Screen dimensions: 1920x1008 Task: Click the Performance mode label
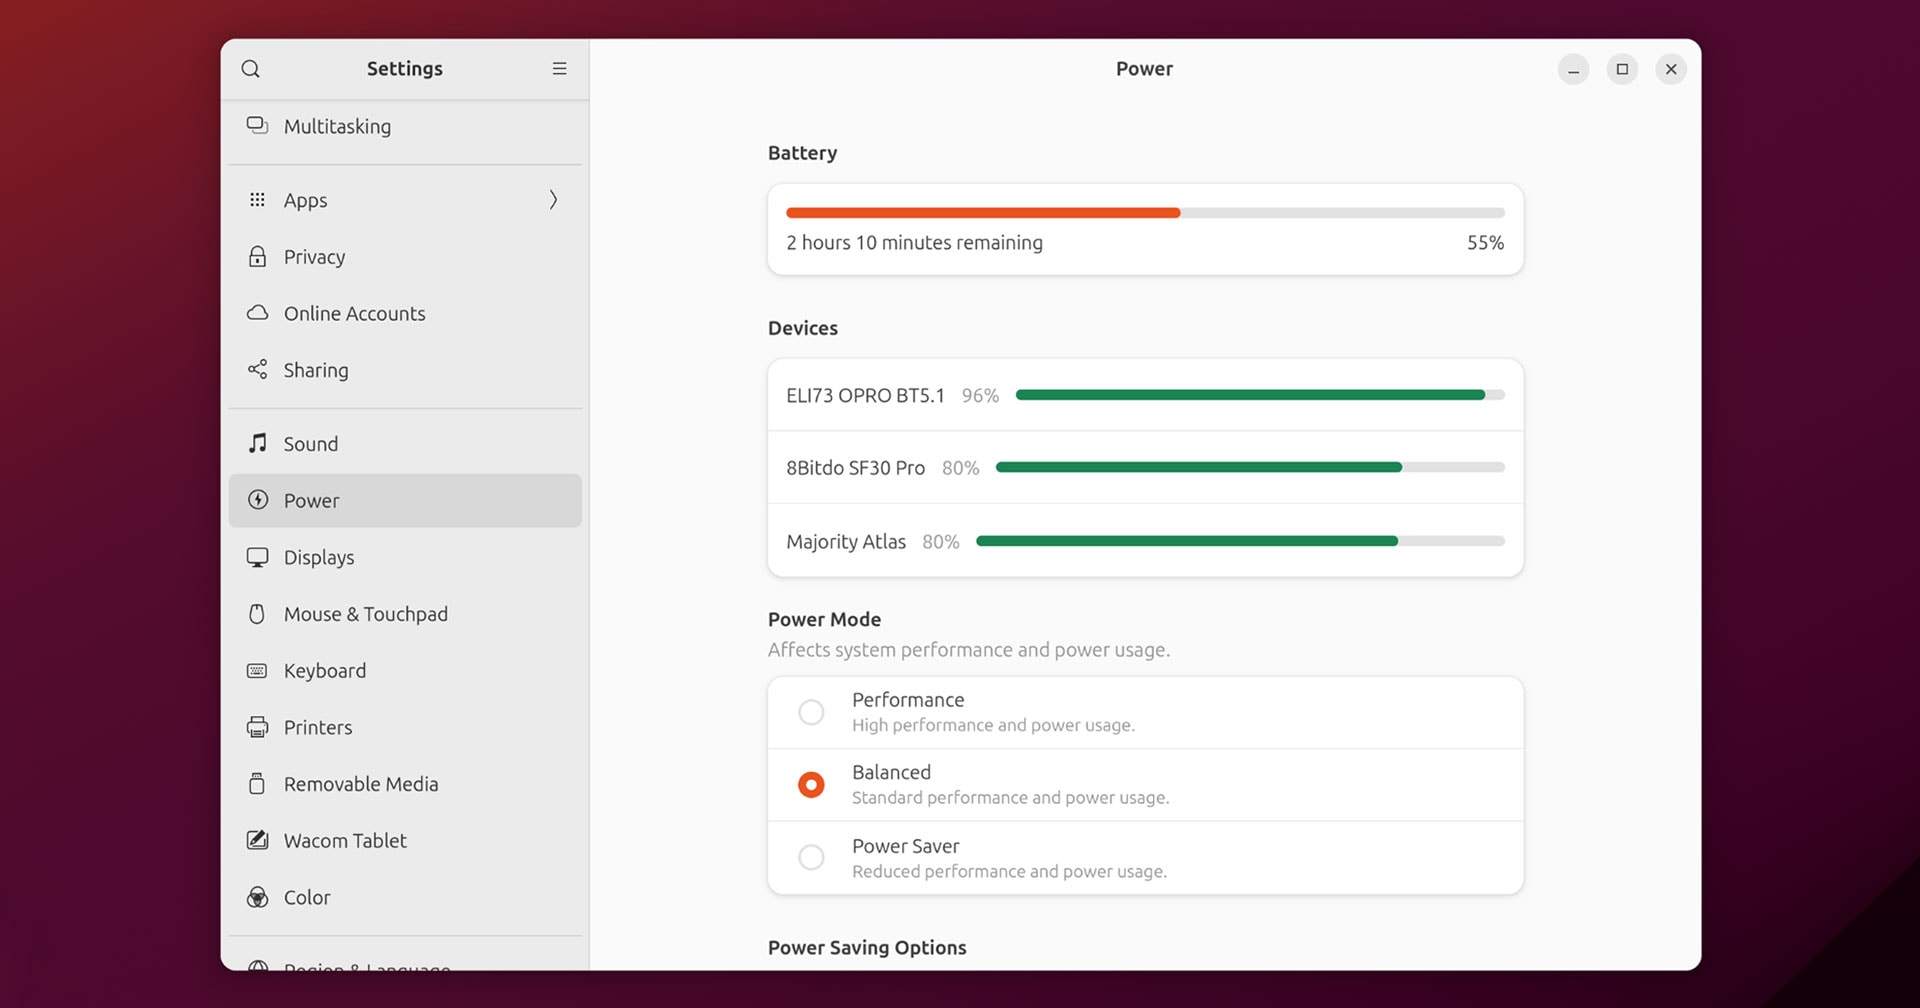pyautogui.click(x=908, y=700)
